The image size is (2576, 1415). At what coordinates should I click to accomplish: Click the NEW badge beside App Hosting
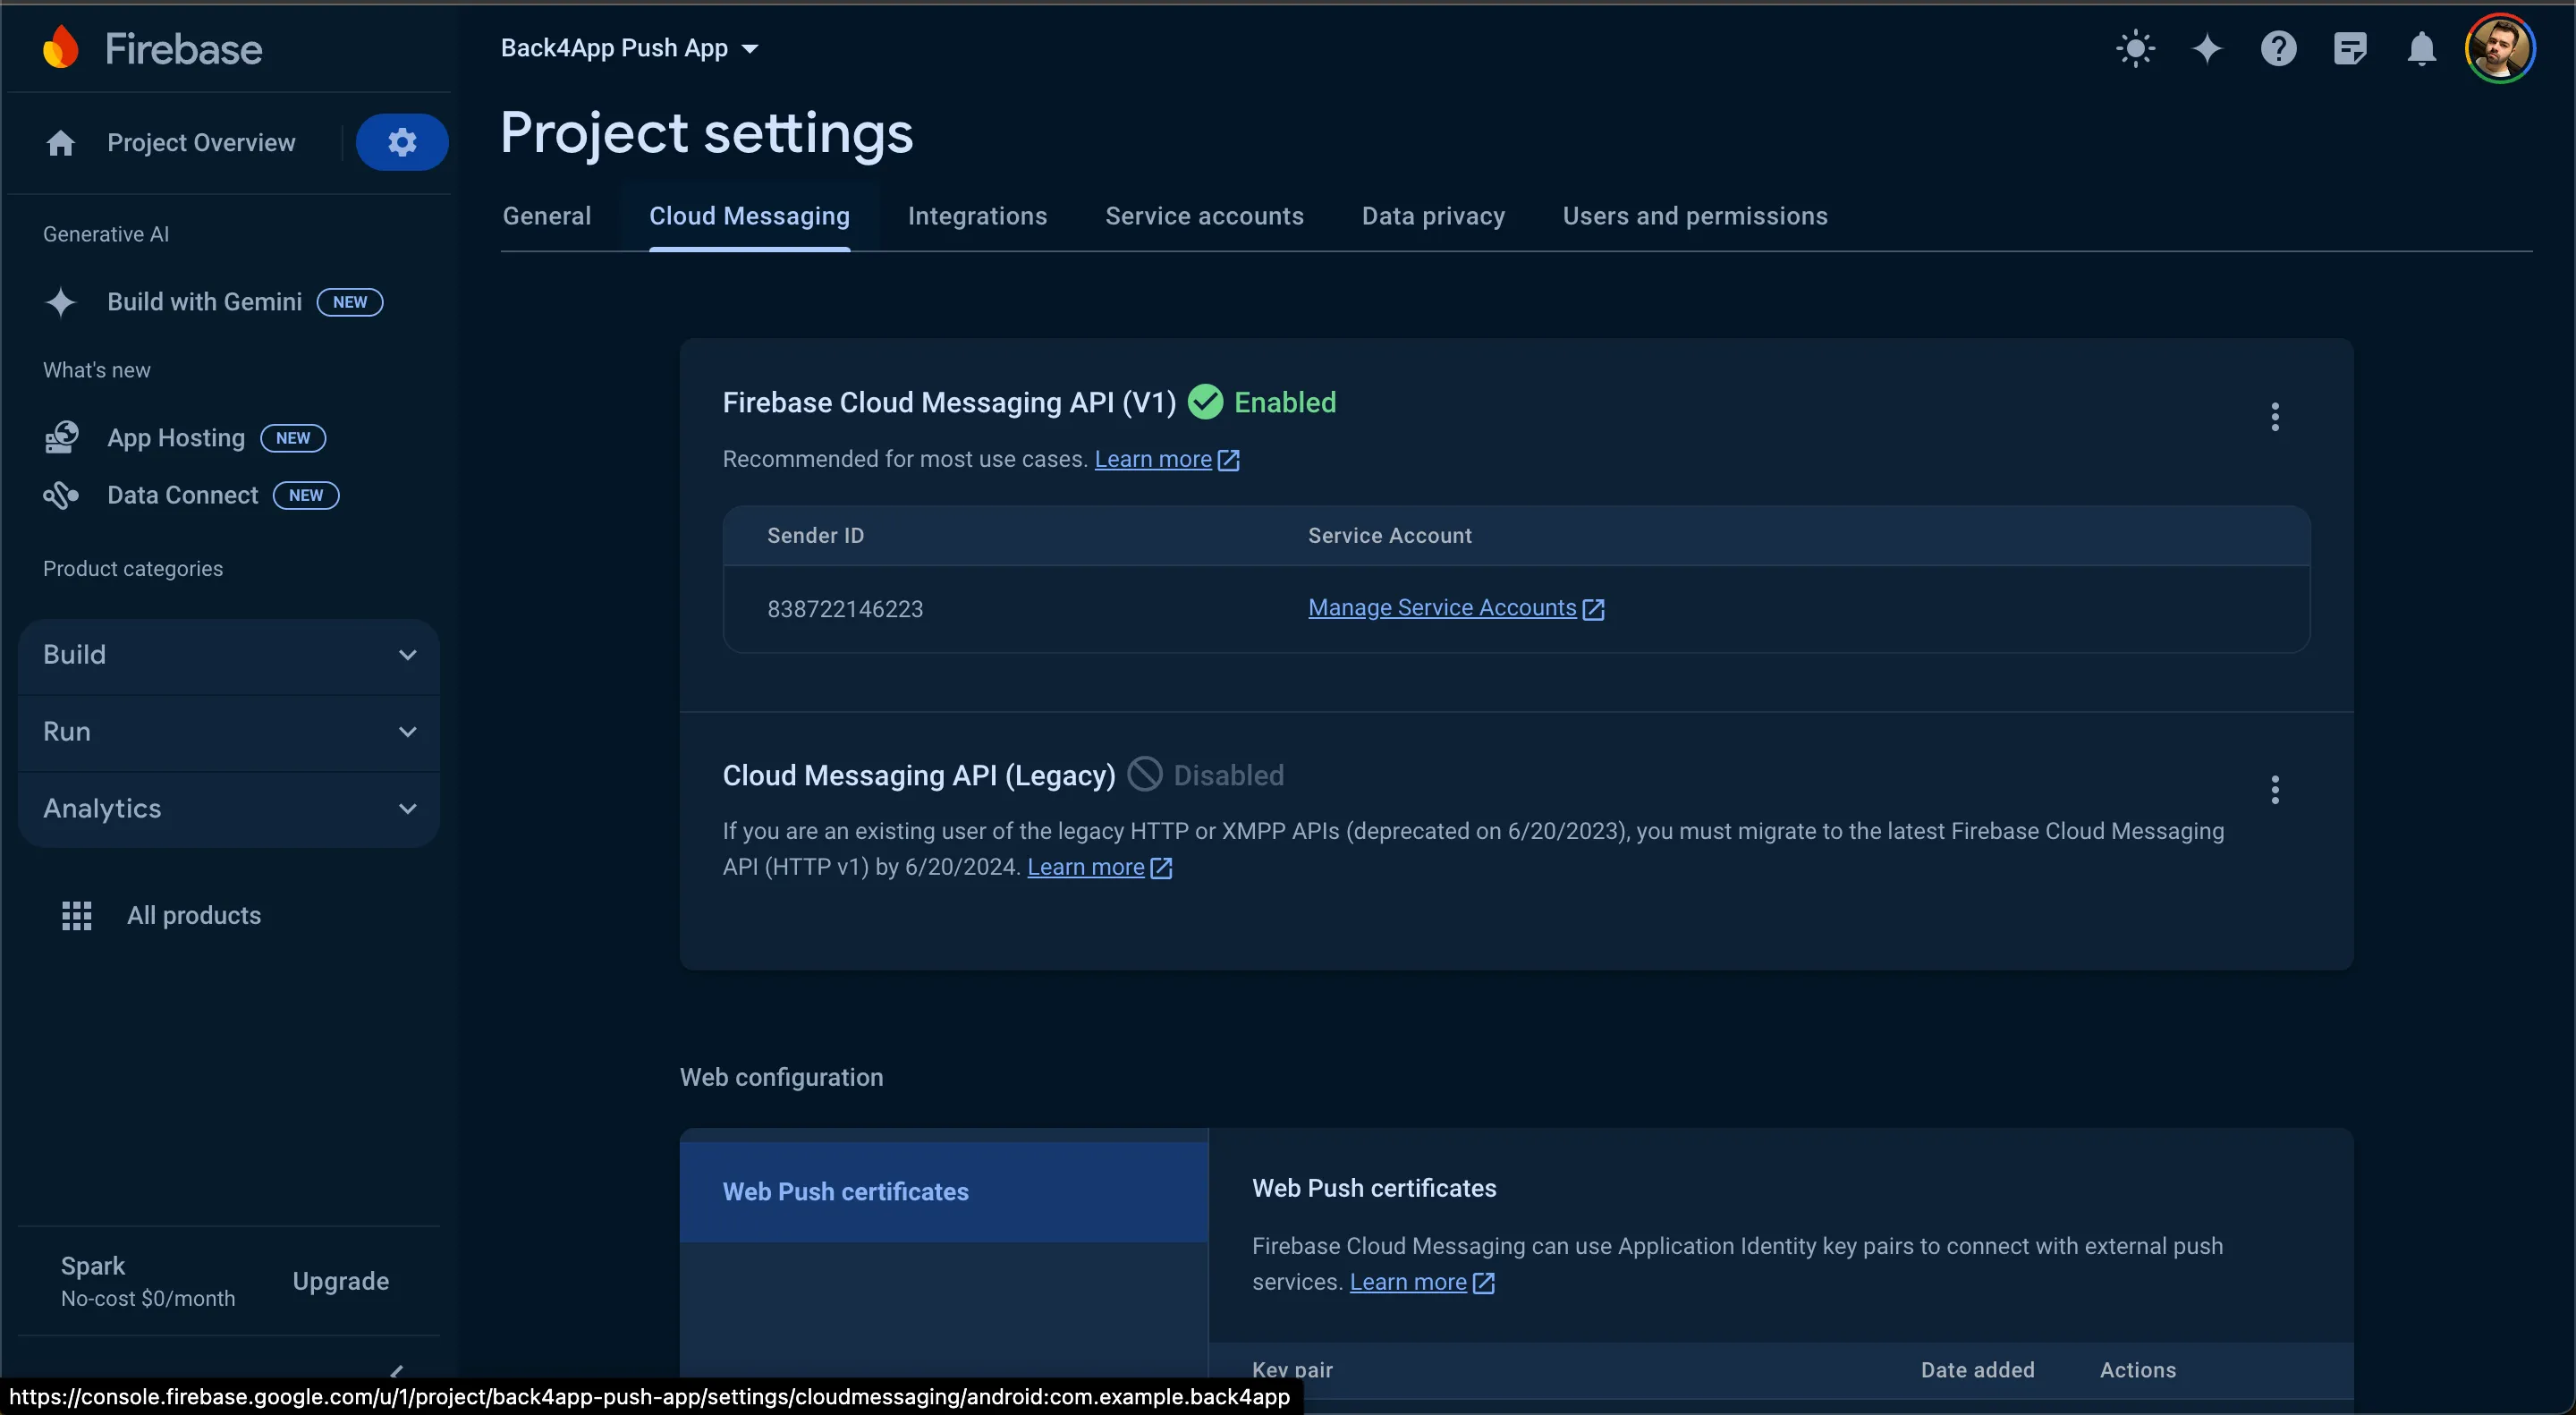293,438
